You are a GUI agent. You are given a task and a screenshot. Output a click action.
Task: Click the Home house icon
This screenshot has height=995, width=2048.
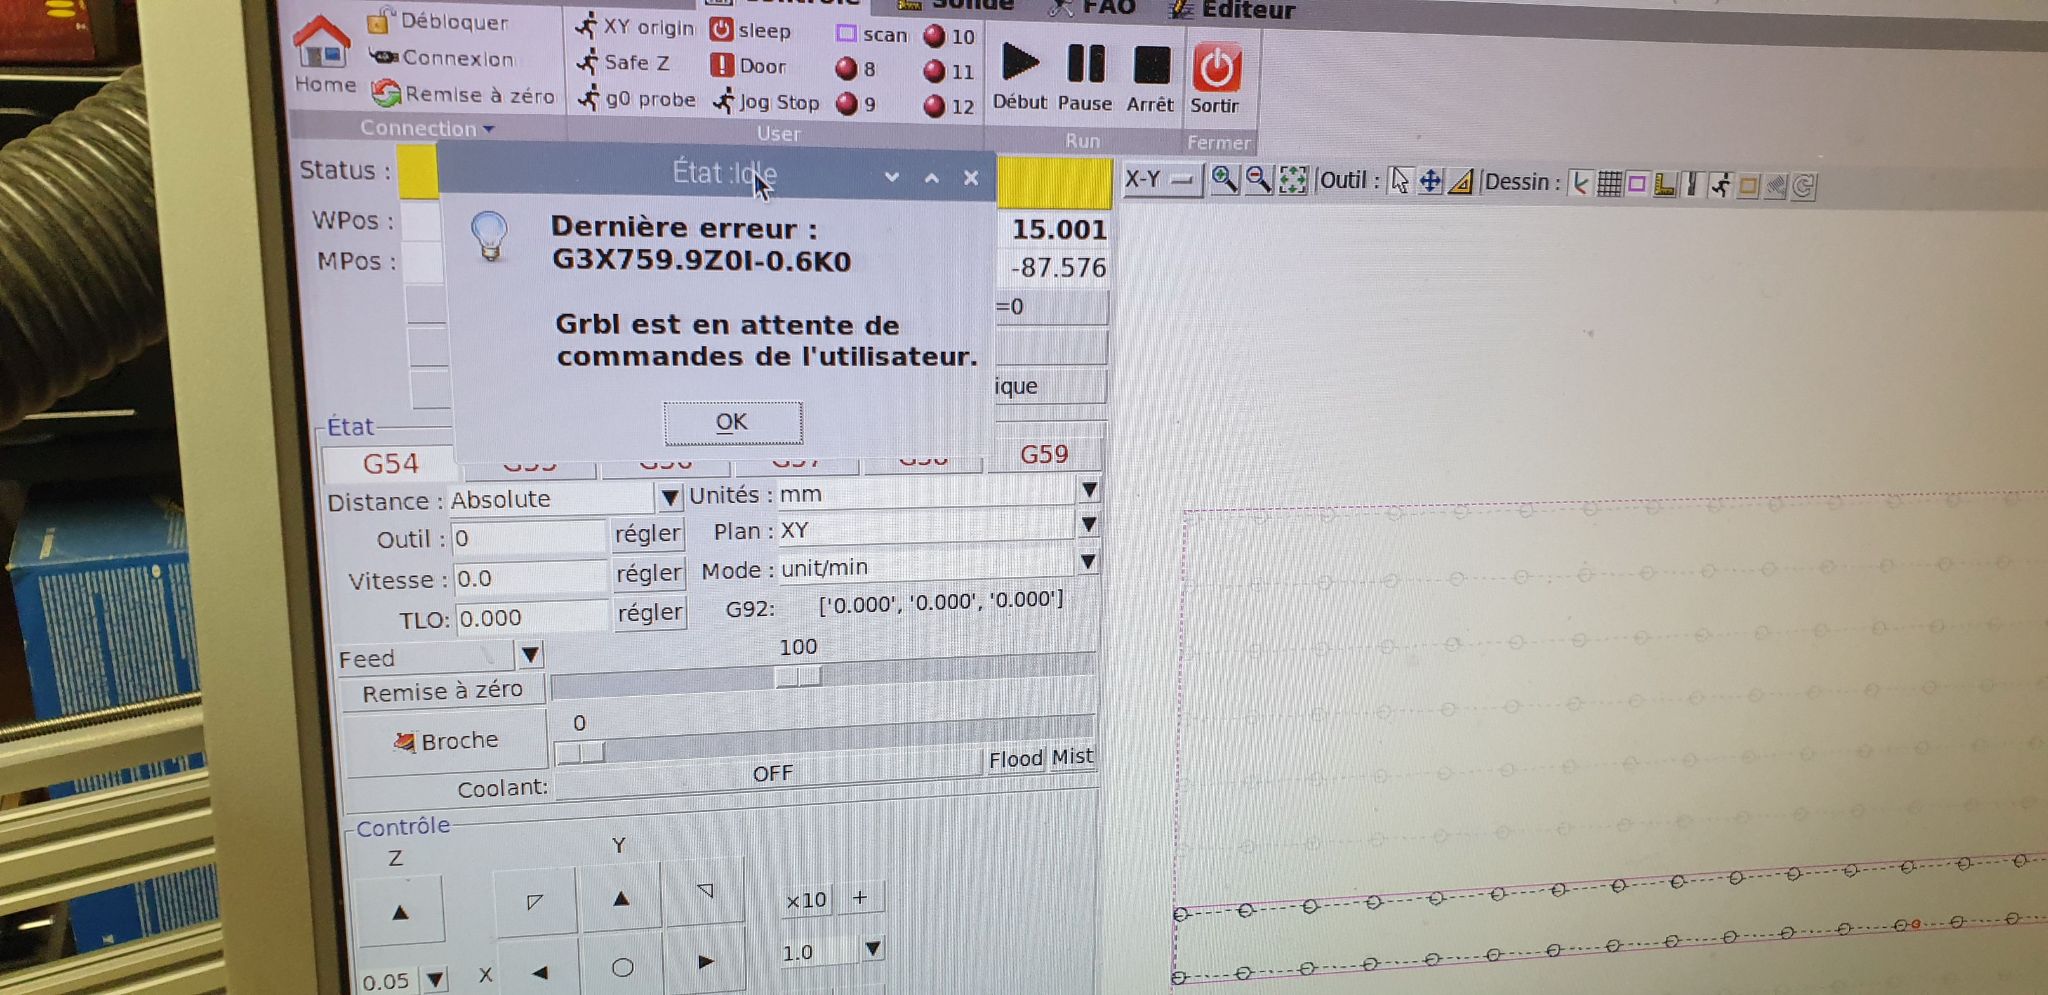(x=322, y=45)
